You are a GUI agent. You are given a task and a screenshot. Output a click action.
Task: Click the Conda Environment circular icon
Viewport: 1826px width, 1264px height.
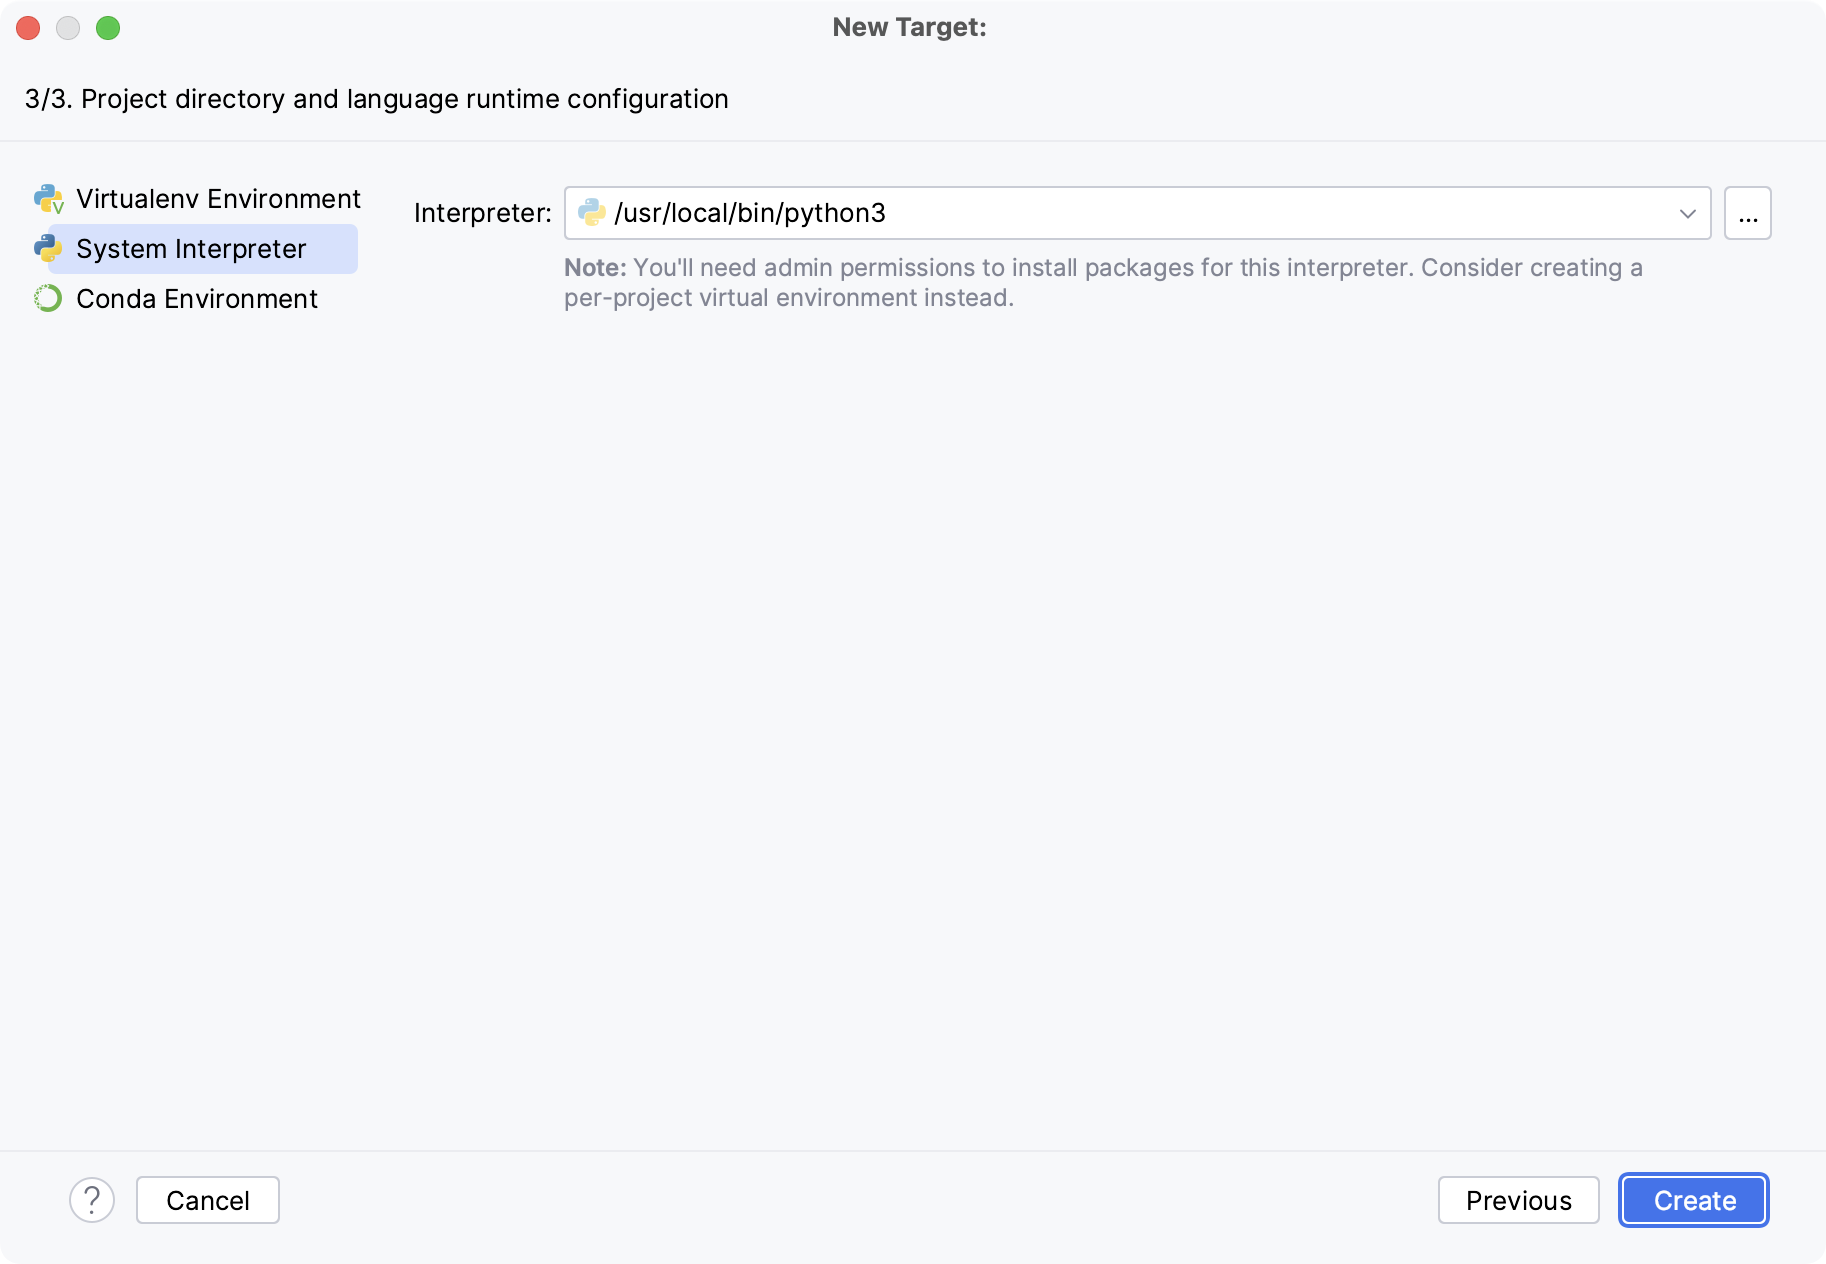[48, 298]
